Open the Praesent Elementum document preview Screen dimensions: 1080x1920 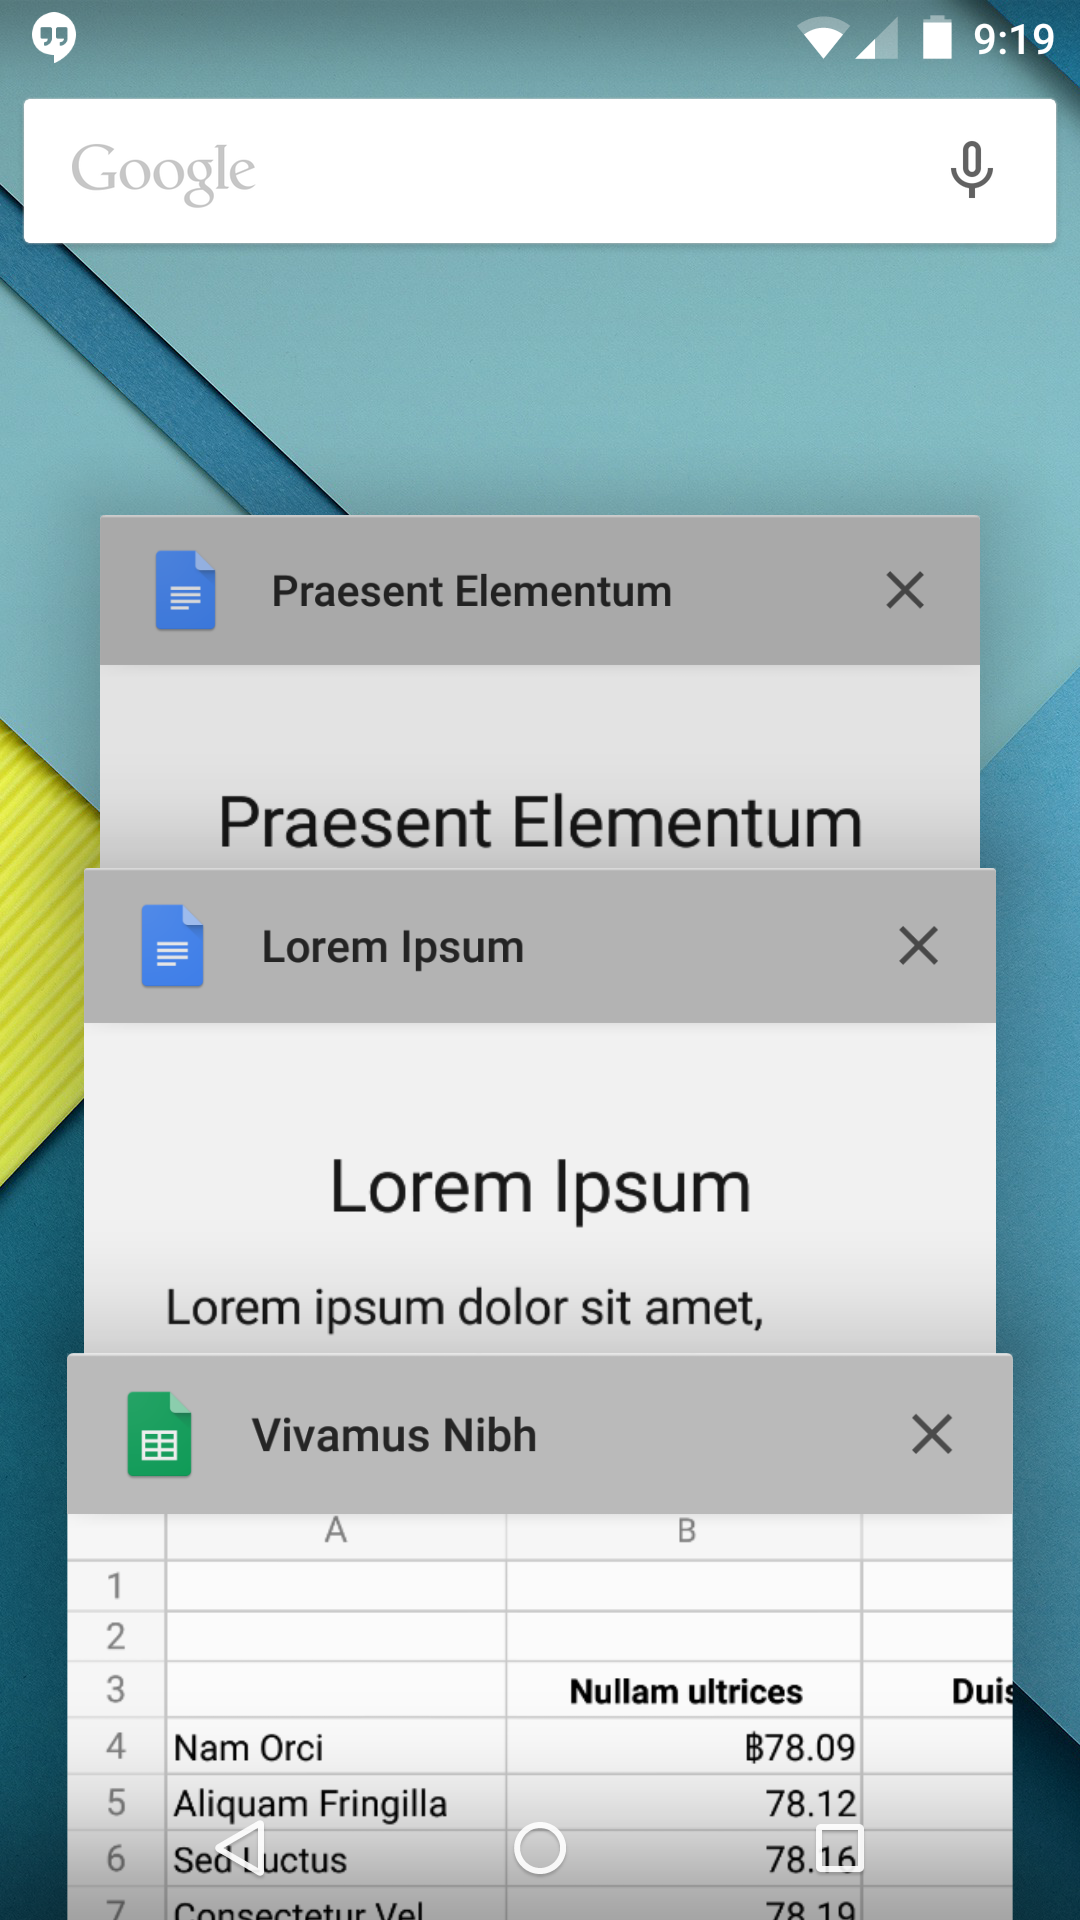(540, 767)
